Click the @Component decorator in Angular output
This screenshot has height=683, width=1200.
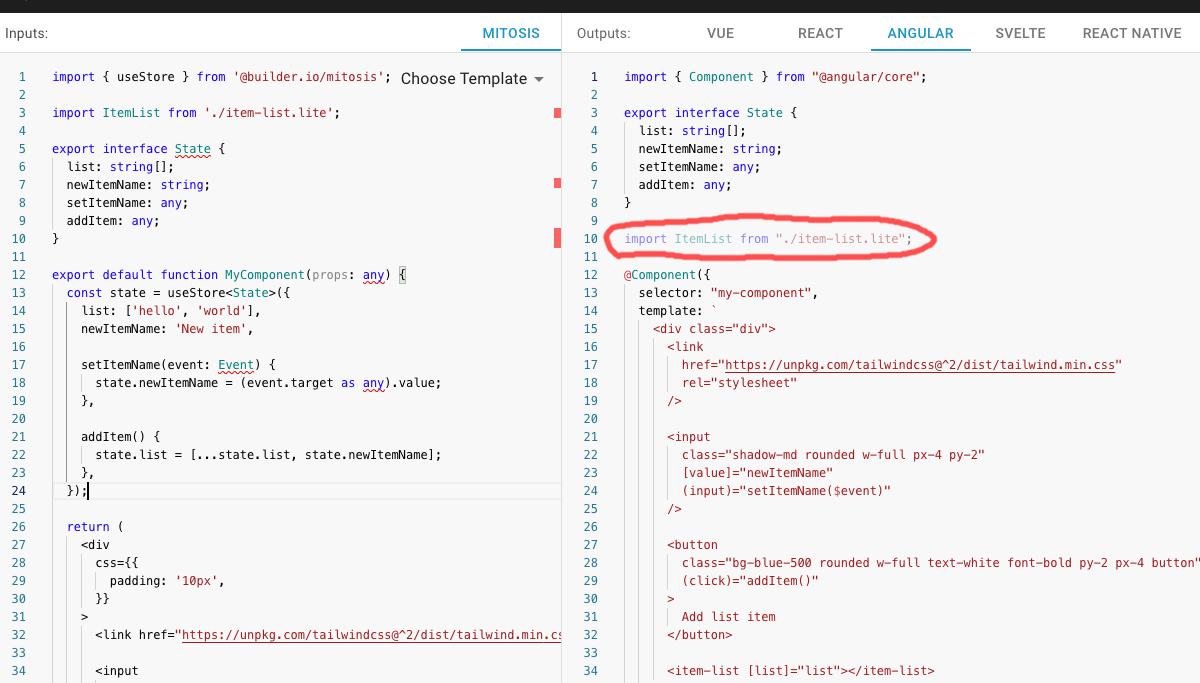[x=663, y=274]
